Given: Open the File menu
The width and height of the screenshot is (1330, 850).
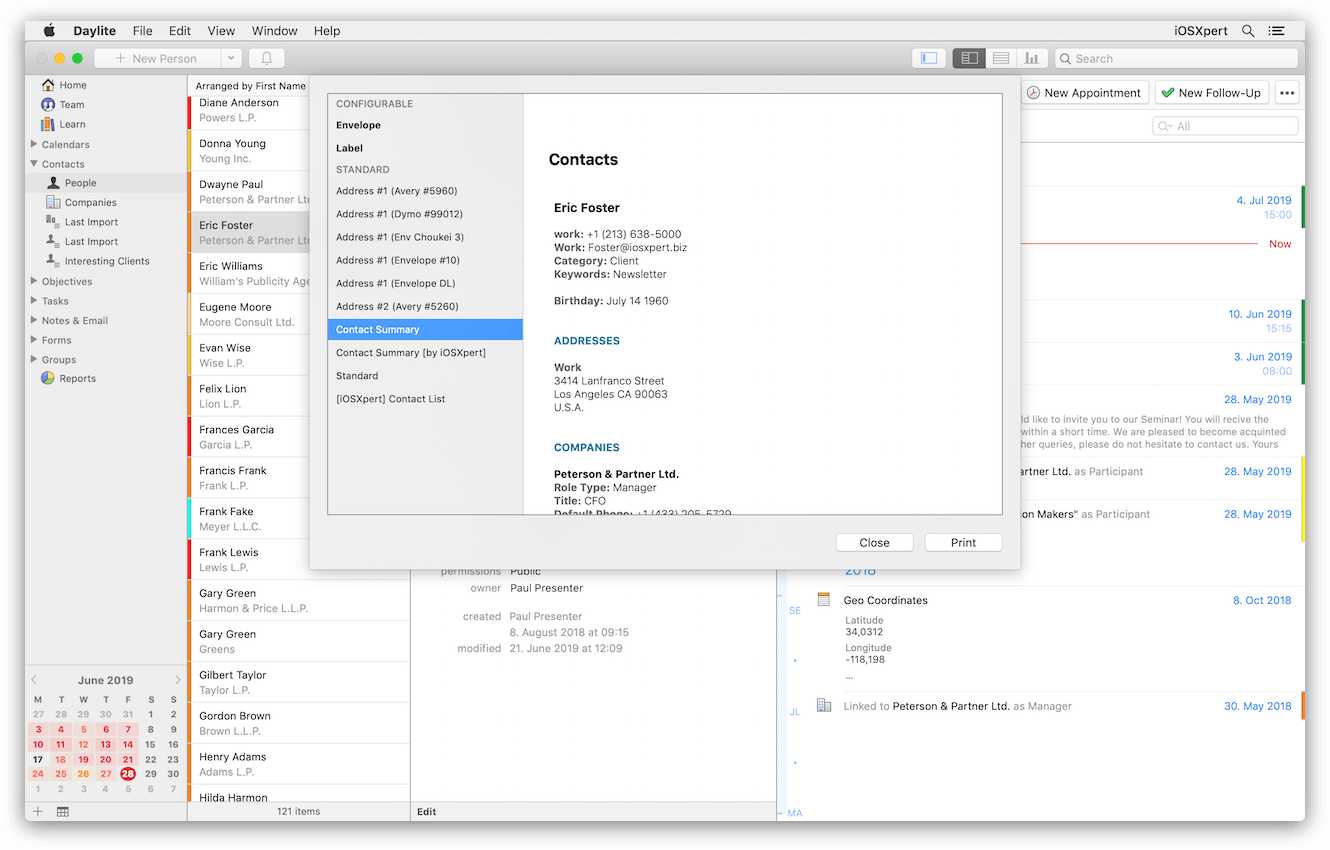Looking at the screenshot, I should (x=143, y=31).
